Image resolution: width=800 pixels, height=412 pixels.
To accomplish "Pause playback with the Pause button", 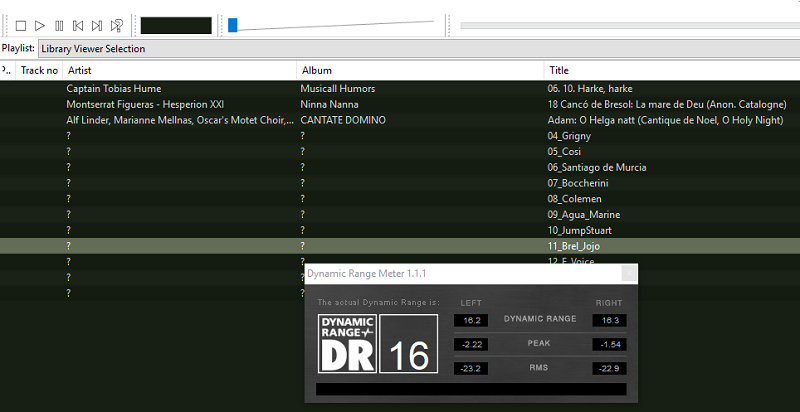I will pos(59,25).
